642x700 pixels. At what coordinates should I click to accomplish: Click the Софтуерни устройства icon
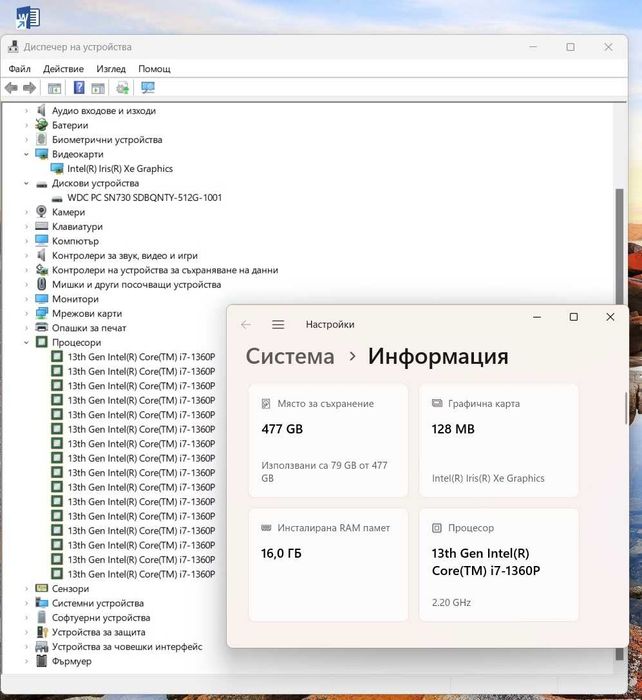tap(42, 617)
